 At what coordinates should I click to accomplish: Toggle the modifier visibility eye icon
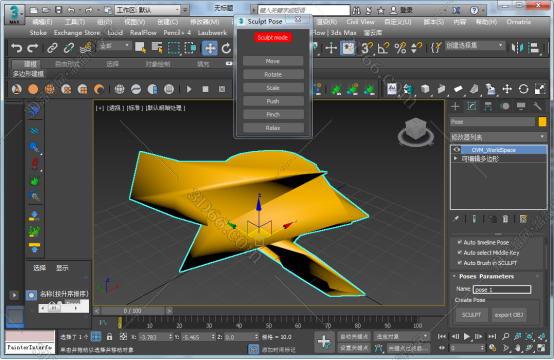pos(456,150)
